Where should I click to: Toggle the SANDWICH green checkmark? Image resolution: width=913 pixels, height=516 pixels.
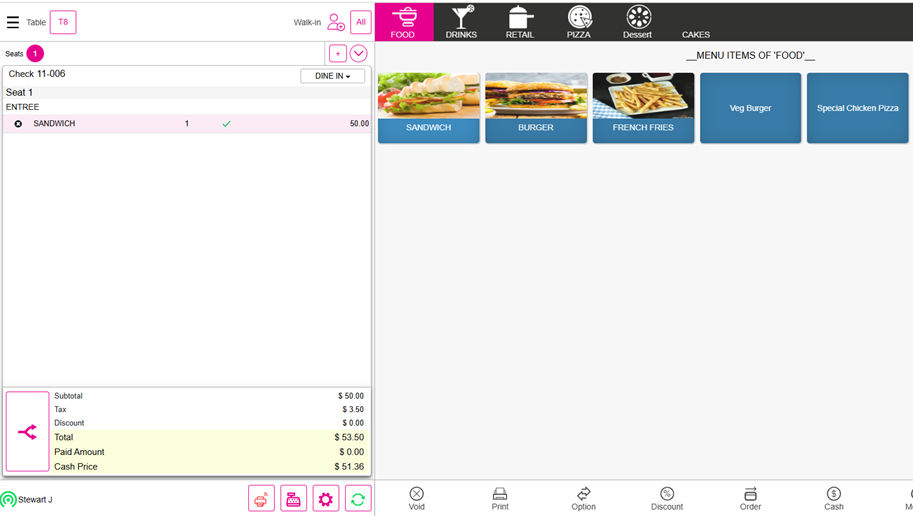(x=226, y=124)
